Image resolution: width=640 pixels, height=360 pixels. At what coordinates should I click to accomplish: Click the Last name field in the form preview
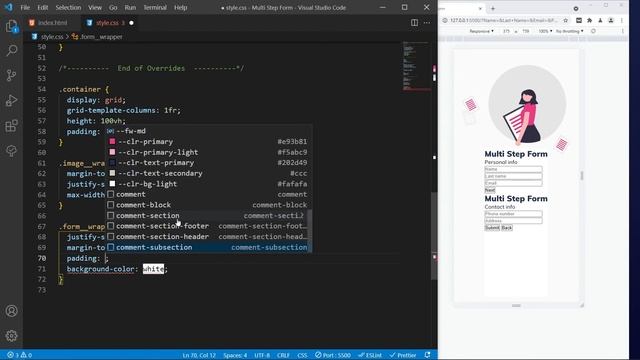(513, 176)
